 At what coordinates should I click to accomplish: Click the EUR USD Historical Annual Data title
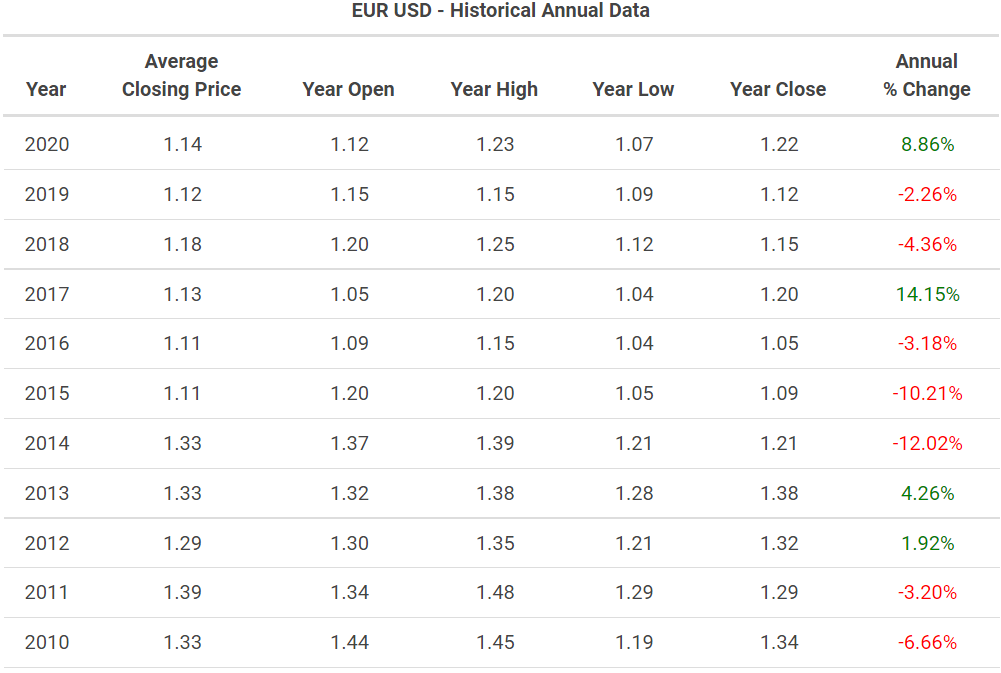[501, 11]
